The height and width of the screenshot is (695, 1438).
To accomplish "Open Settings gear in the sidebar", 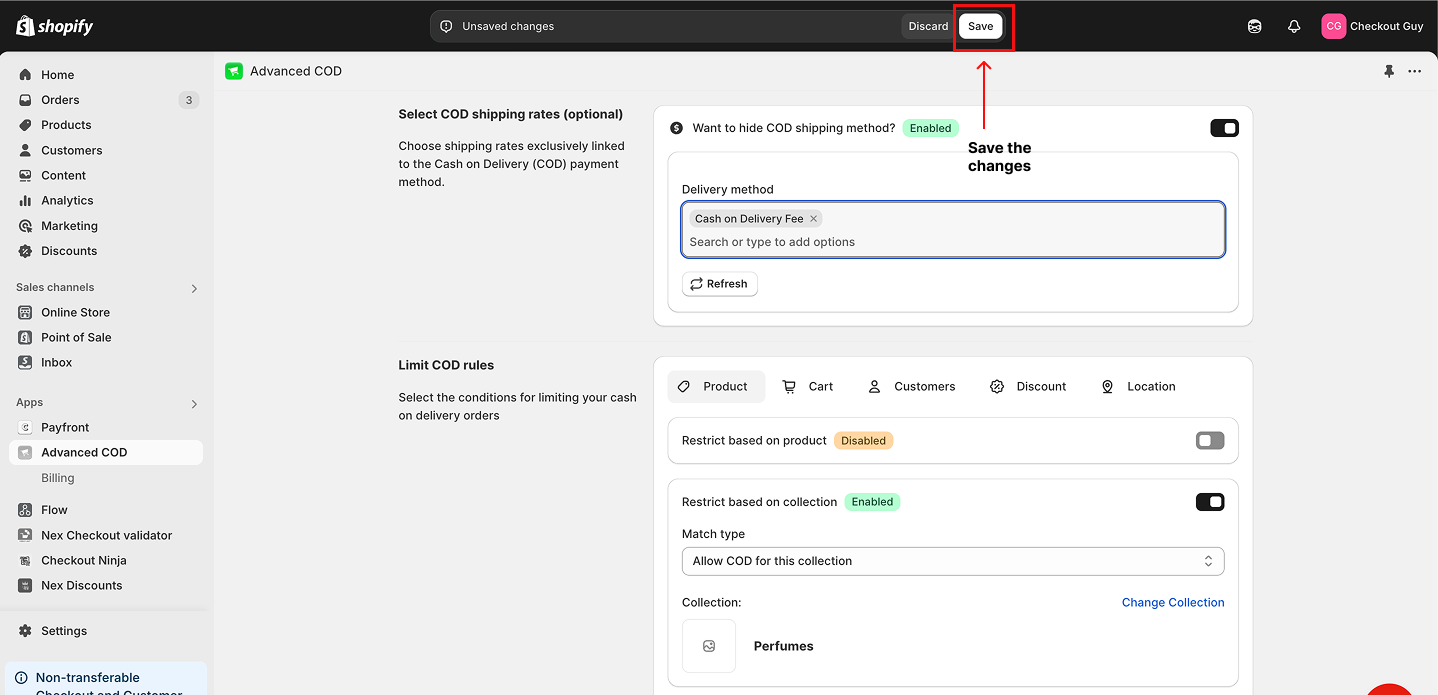I will 63,631.
